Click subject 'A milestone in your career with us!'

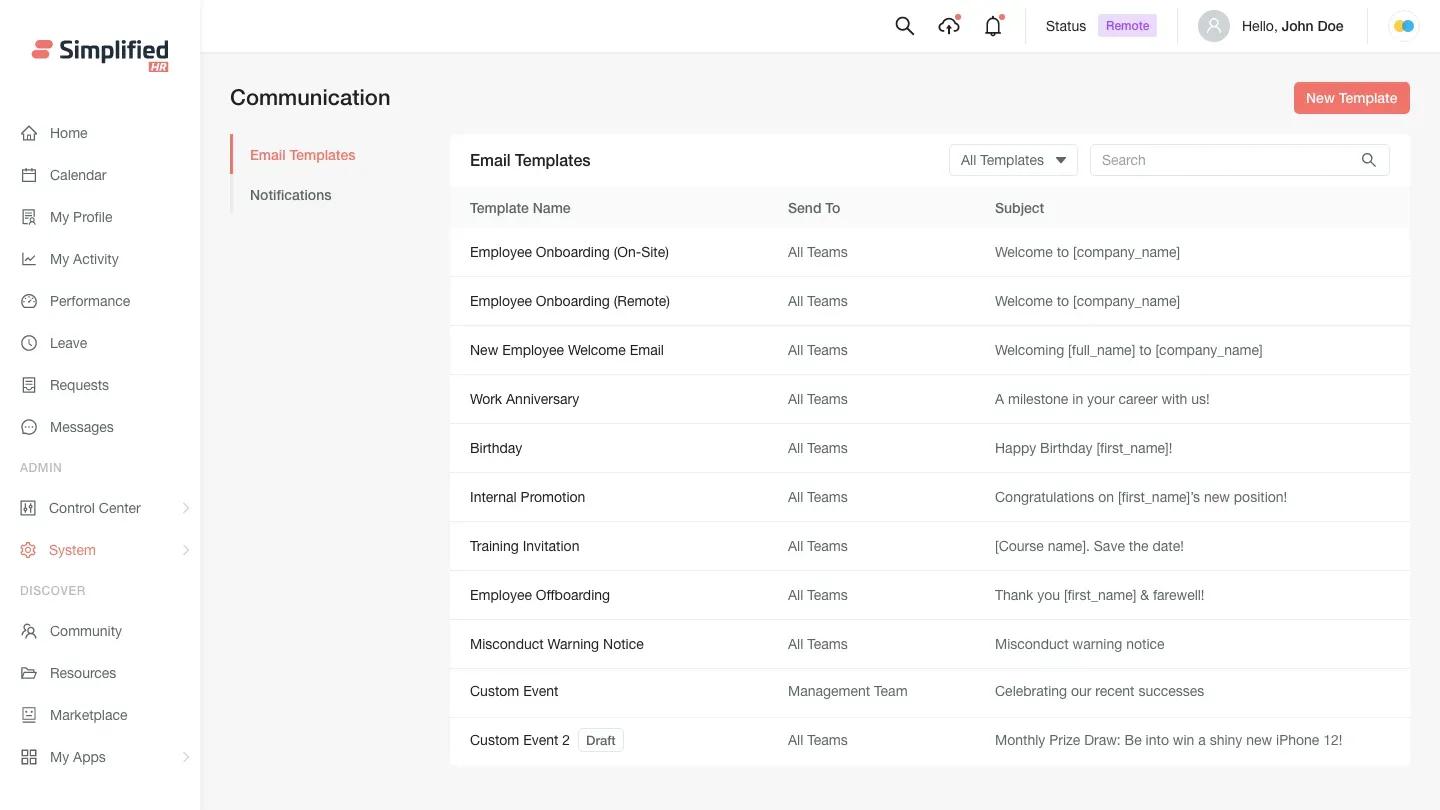click(1102, 399)
